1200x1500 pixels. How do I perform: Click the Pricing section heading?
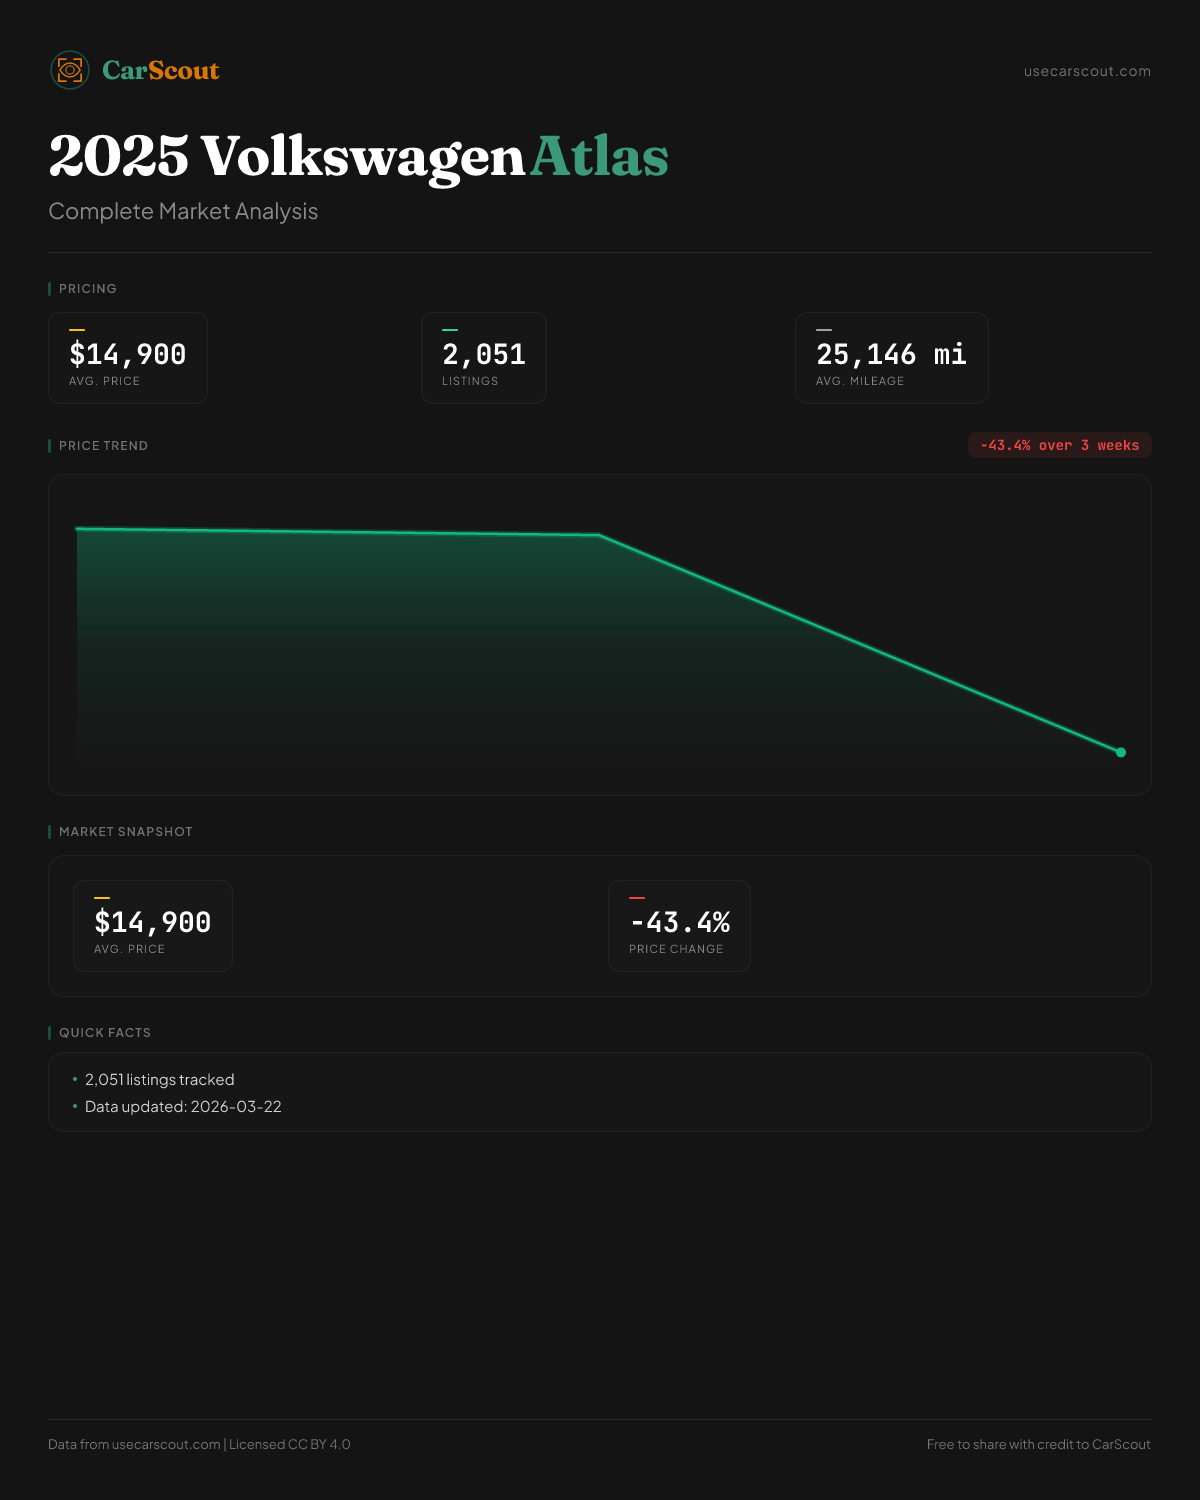87,289
